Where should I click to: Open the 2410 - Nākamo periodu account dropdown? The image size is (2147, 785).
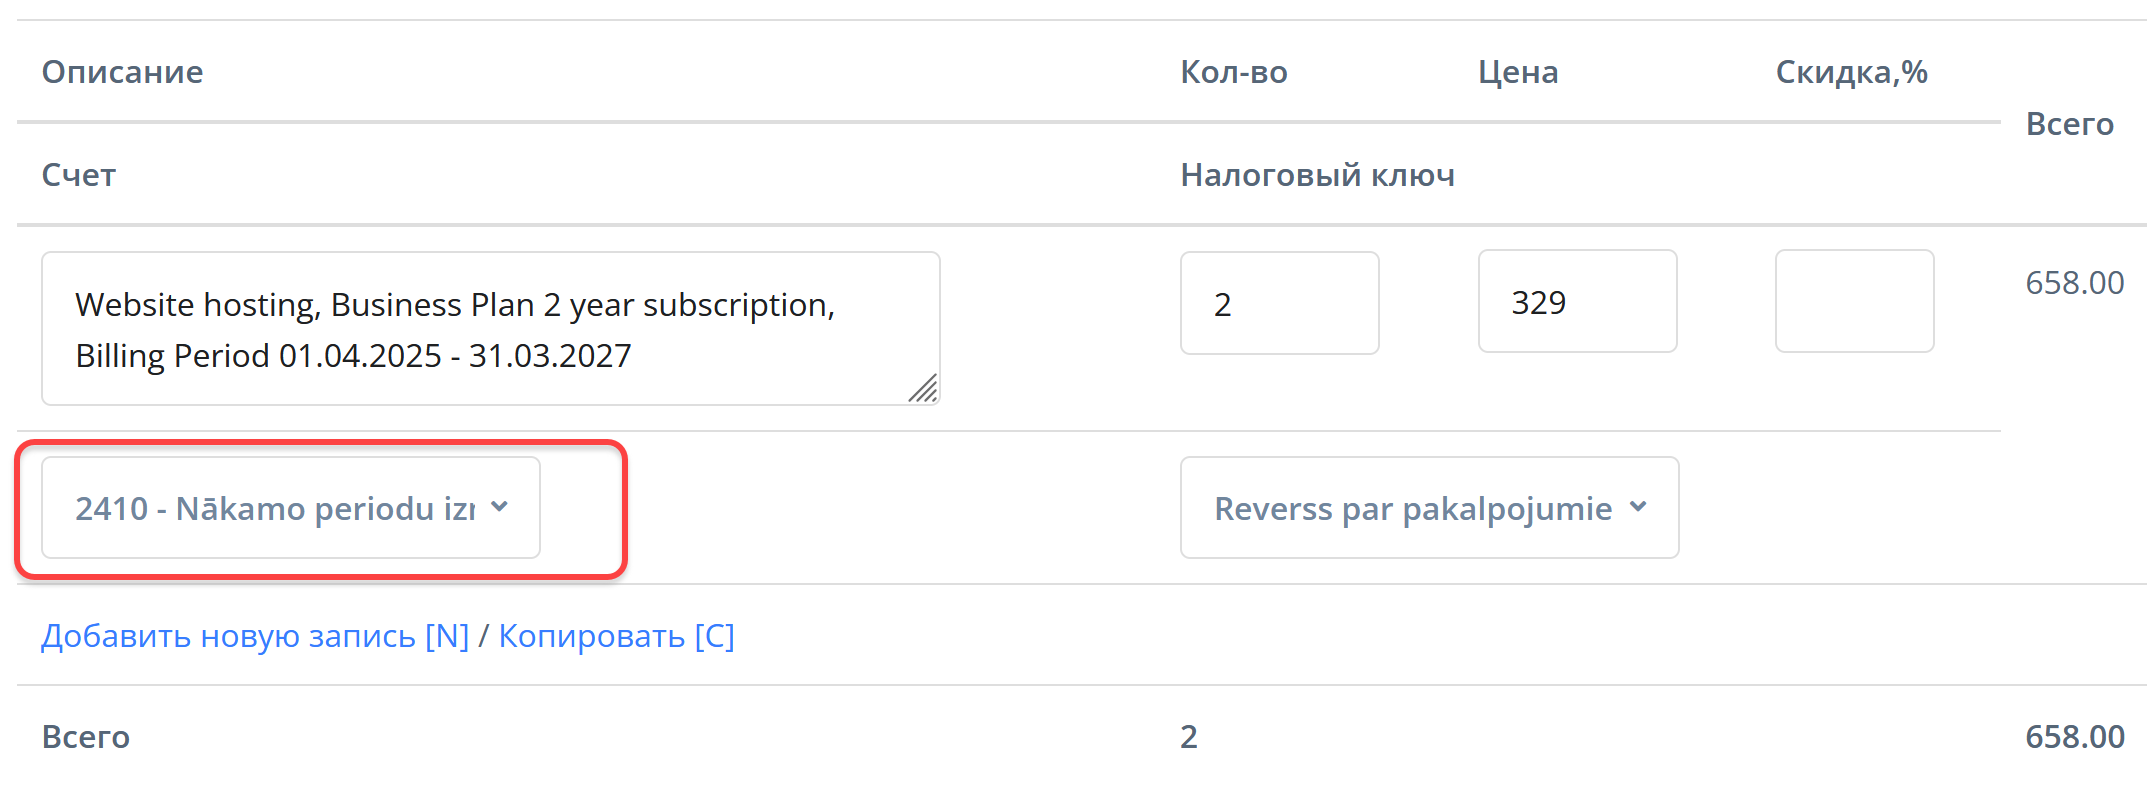point(290,508)
